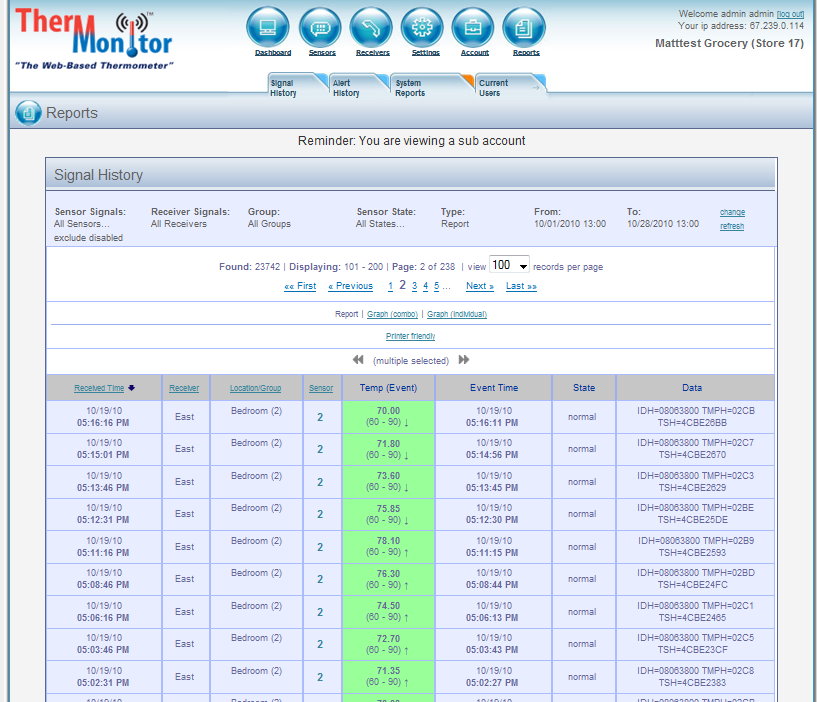817x702 pixels.
Task: Click the previous selection double-arrow icon
Action: 358,360
